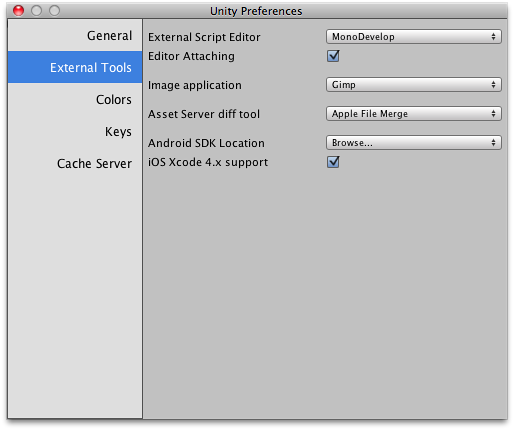Close the Unity Preferences window
The image size is (514, 430).
(18, 11)
